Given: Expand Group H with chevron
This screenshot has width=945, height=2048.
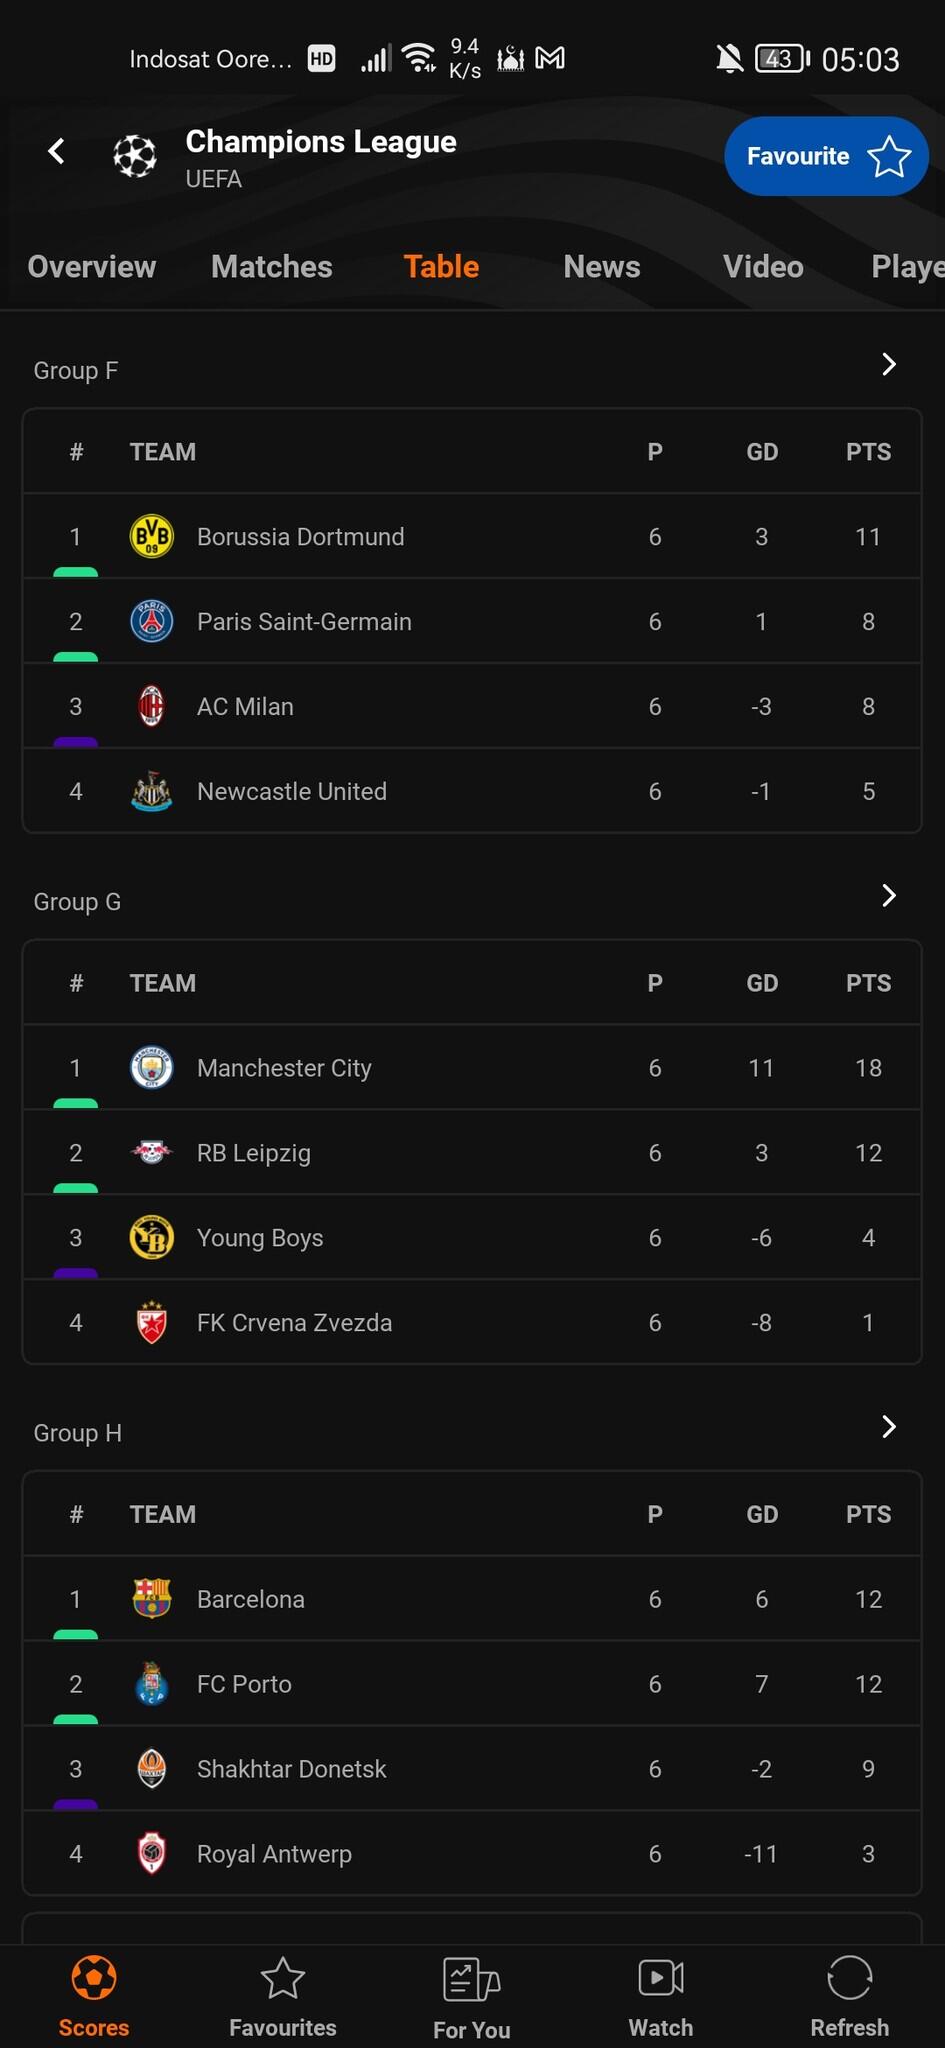Looking at the screenshot, I should click(x=888, y=1427).
